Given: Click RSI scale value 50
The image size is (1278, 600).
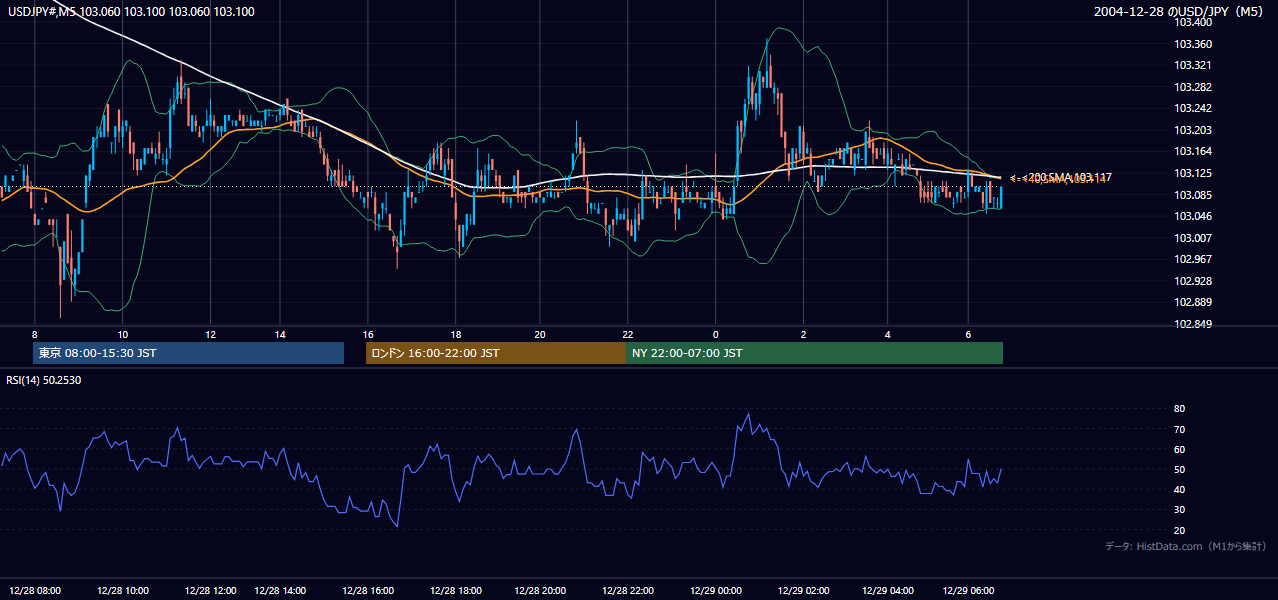Looking at the screenshot, I should coord(1179,469).
